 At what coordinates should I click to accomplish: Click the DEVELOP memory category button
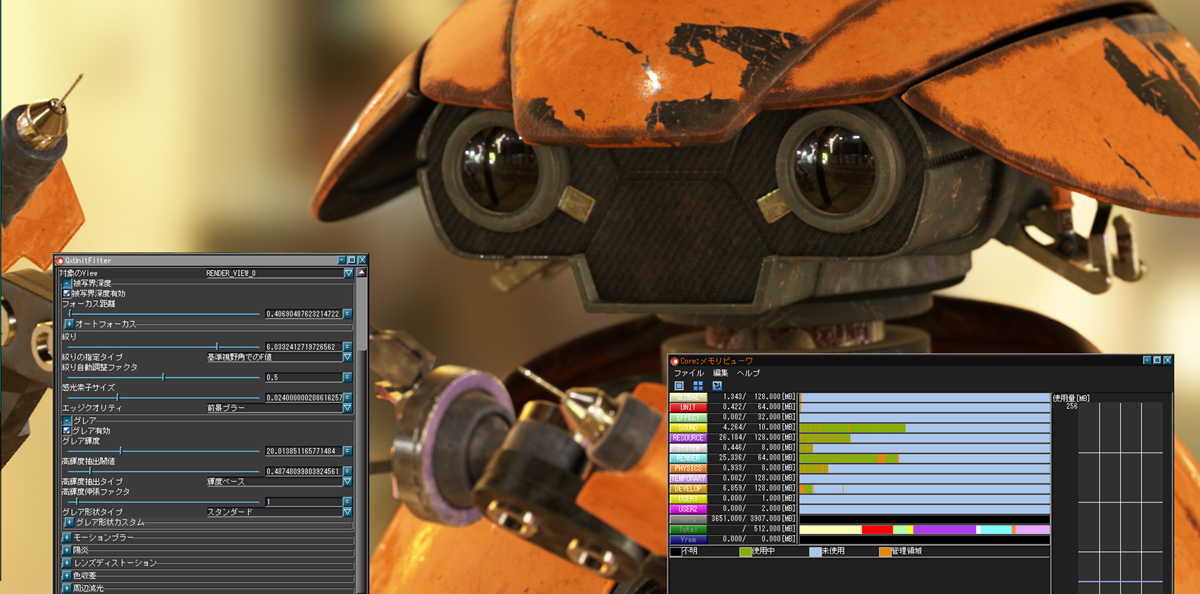(688, 488)
